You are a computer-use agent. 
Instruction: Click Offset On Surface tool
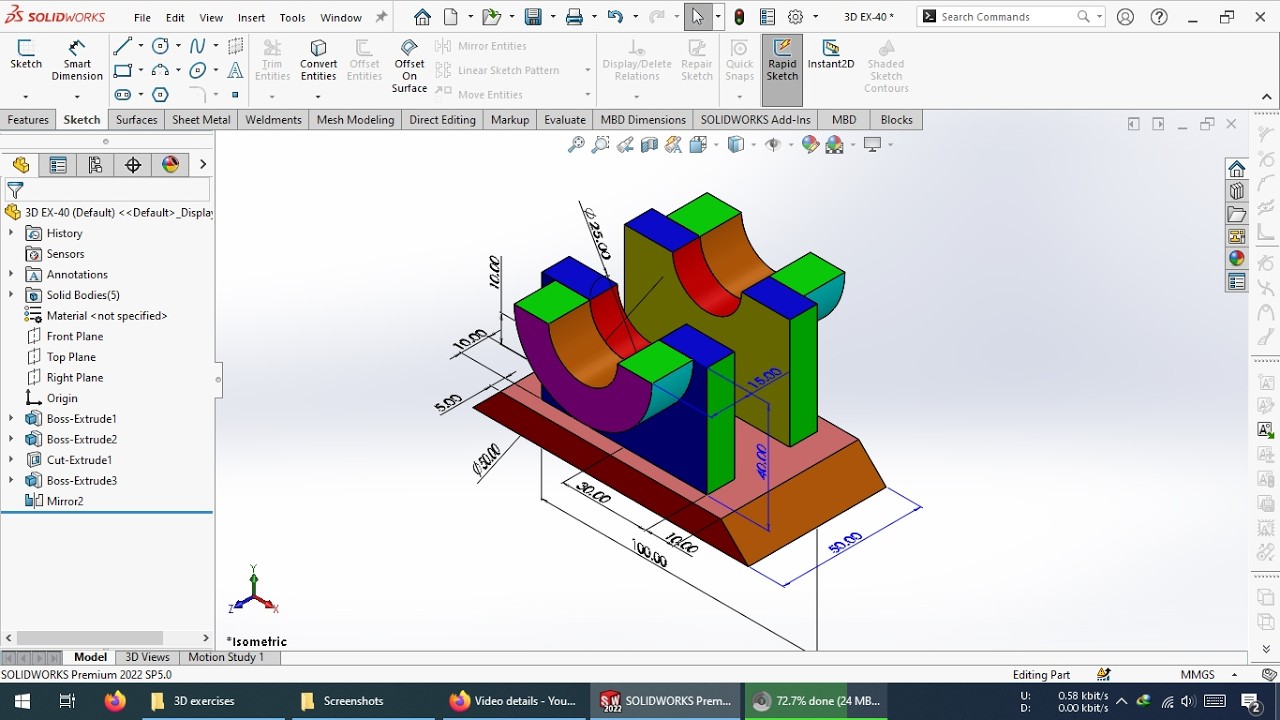click(x=409, y=66)
